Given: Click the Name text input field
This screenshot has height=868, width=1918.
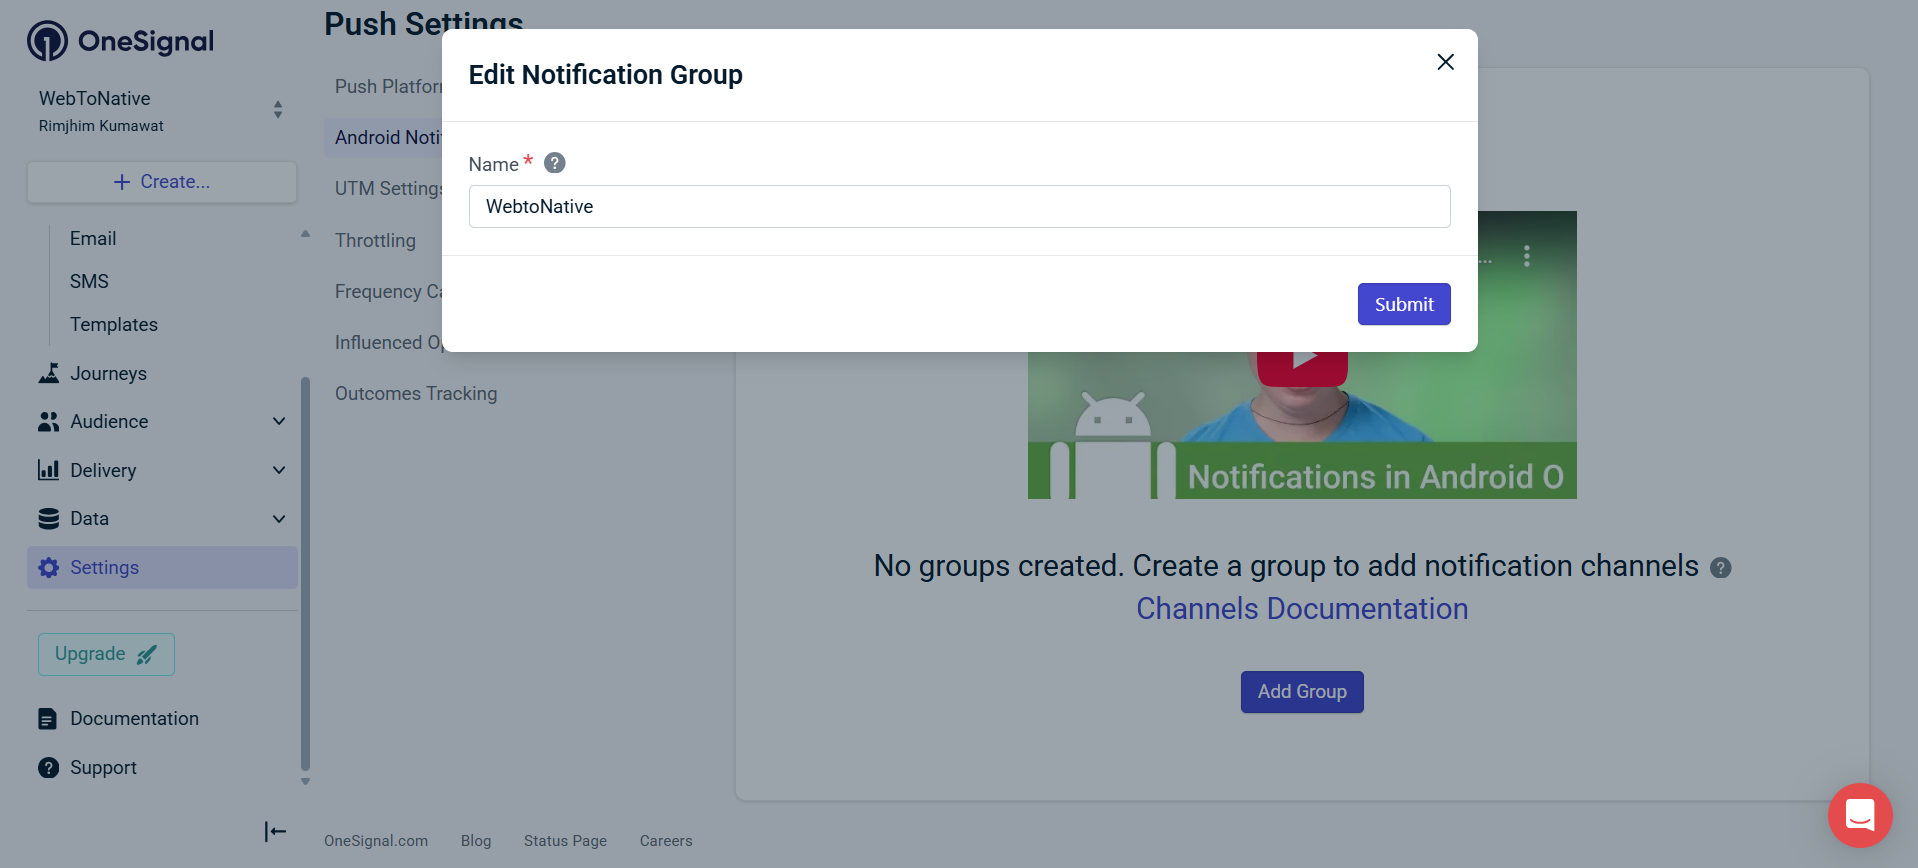Looking at the screenshot, I should [x=959, y=206].
